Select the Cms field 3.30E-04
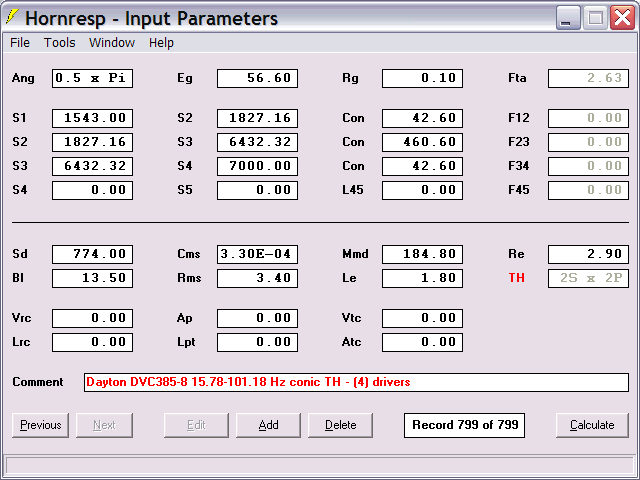The image size is (640, 480). 258,254
